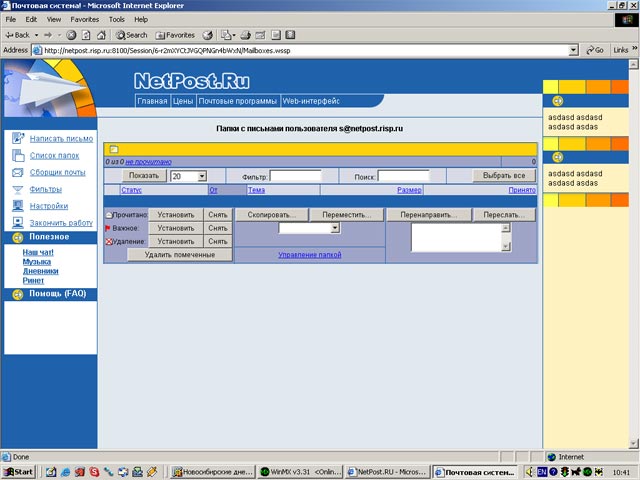
Task: Click the Переместить... button
Action: 347,215
